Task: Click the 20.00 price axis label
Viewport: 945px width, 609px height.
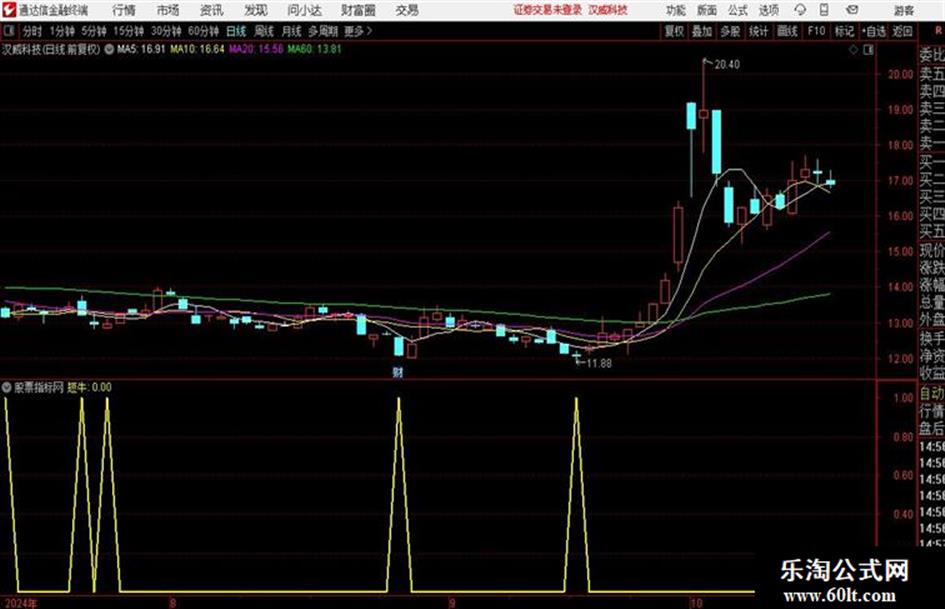Action: tap(900, 74)
